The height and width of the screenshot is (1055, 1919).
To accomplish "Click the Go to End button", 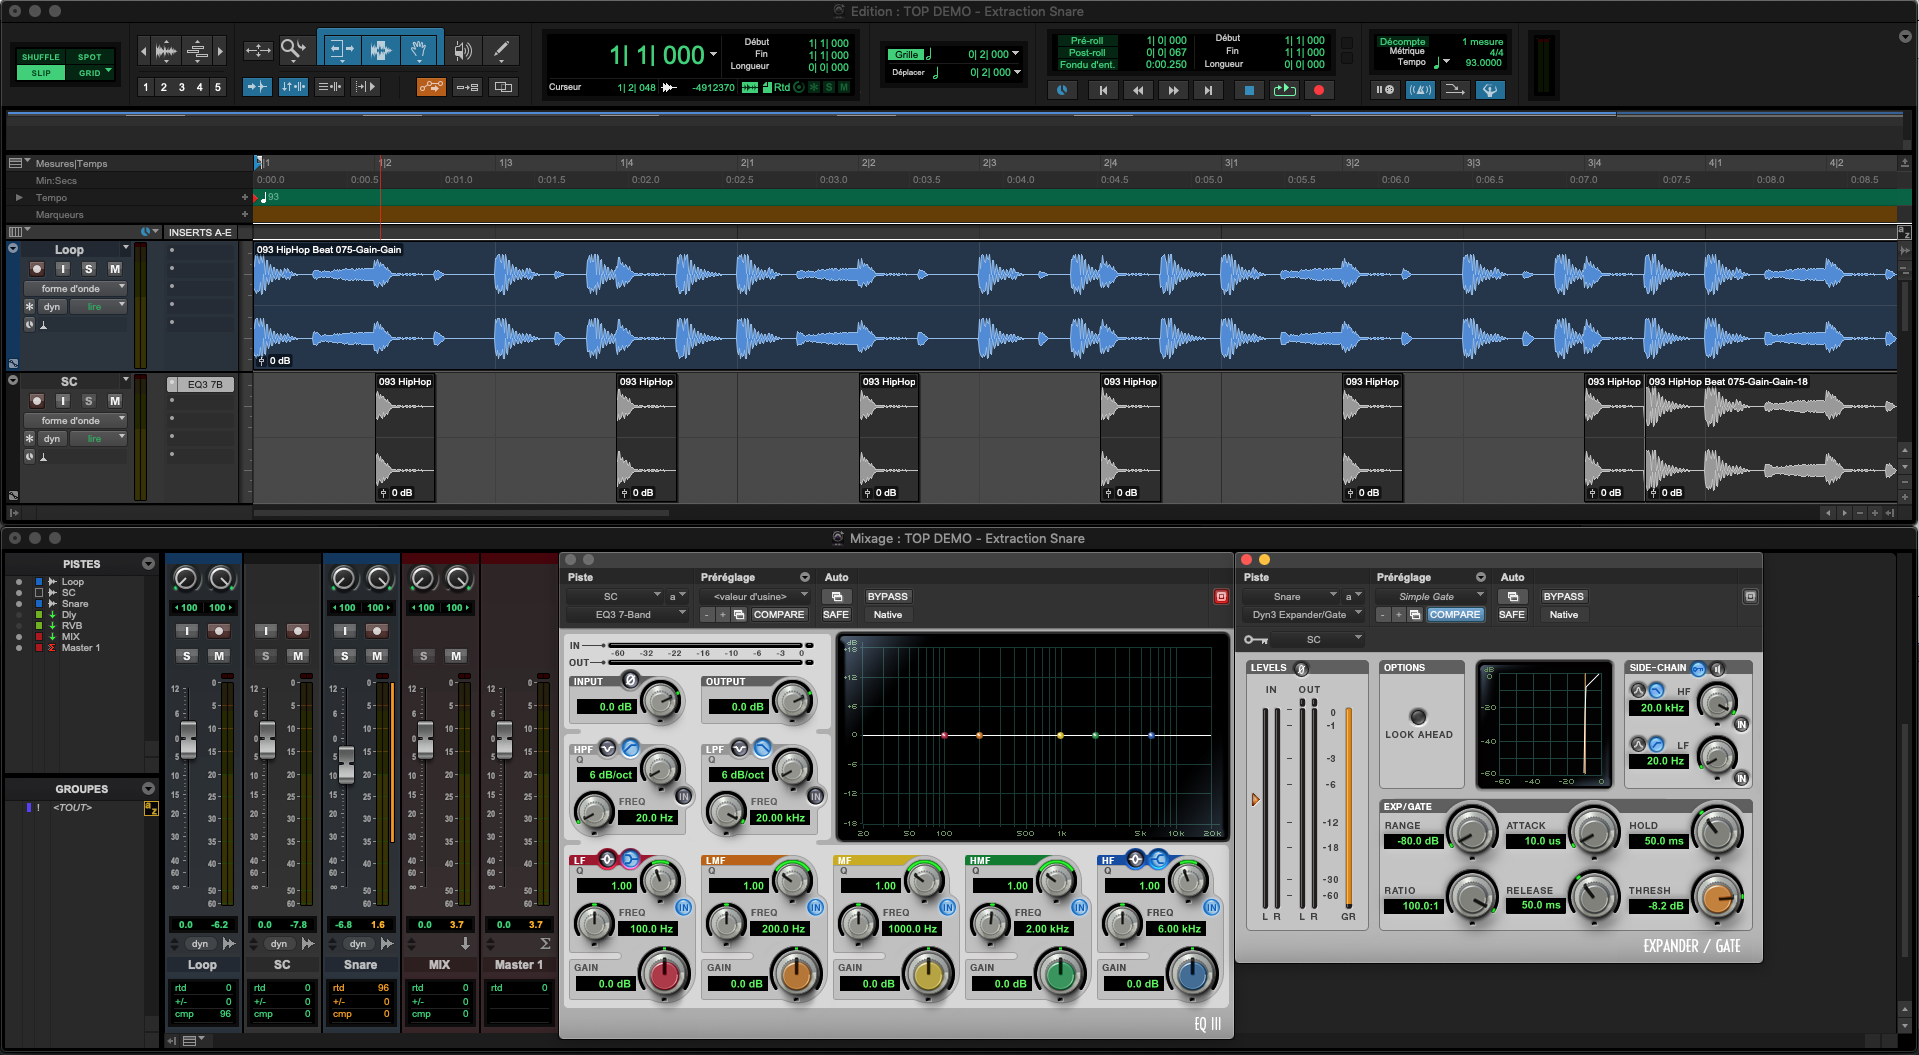I will tap(1208, 90).
